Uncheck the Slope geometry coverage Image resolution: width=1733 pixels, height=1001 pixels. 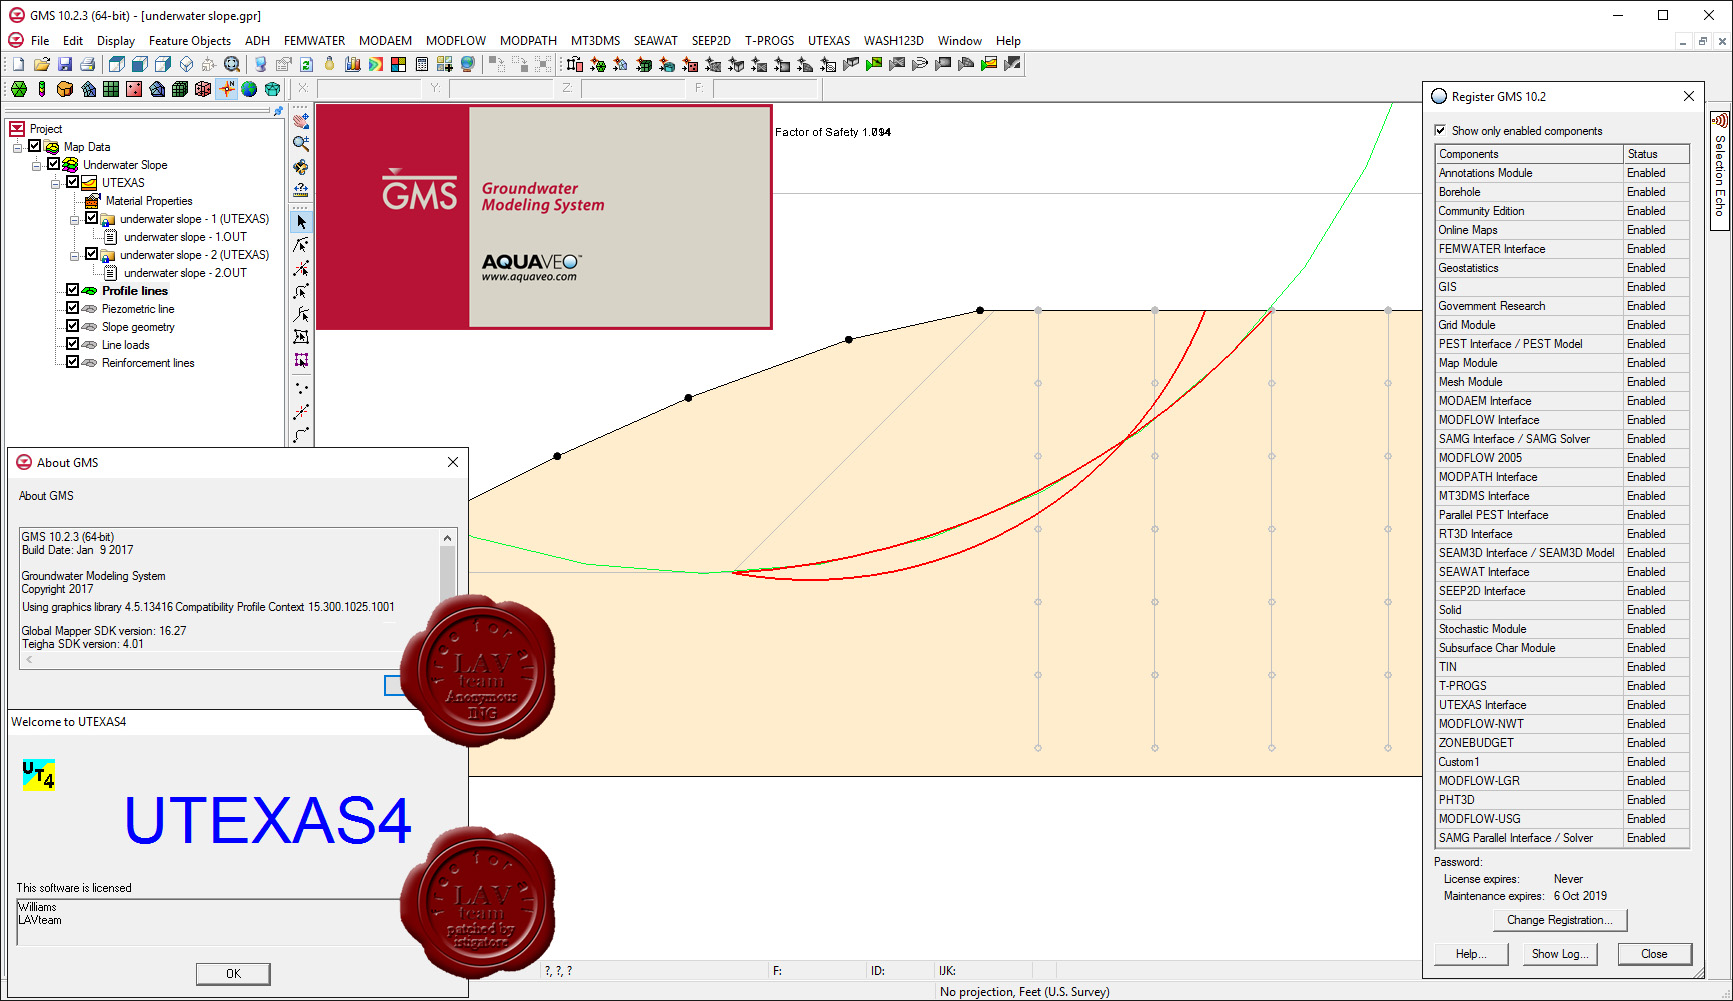click(x=73, y=326)
